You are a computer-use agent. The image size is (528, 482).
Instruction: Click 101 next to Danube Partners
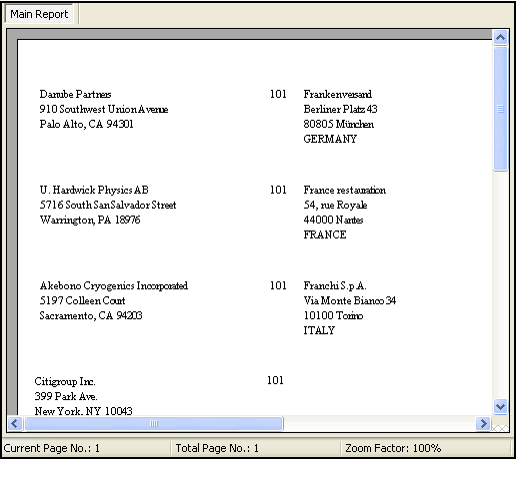278,94
